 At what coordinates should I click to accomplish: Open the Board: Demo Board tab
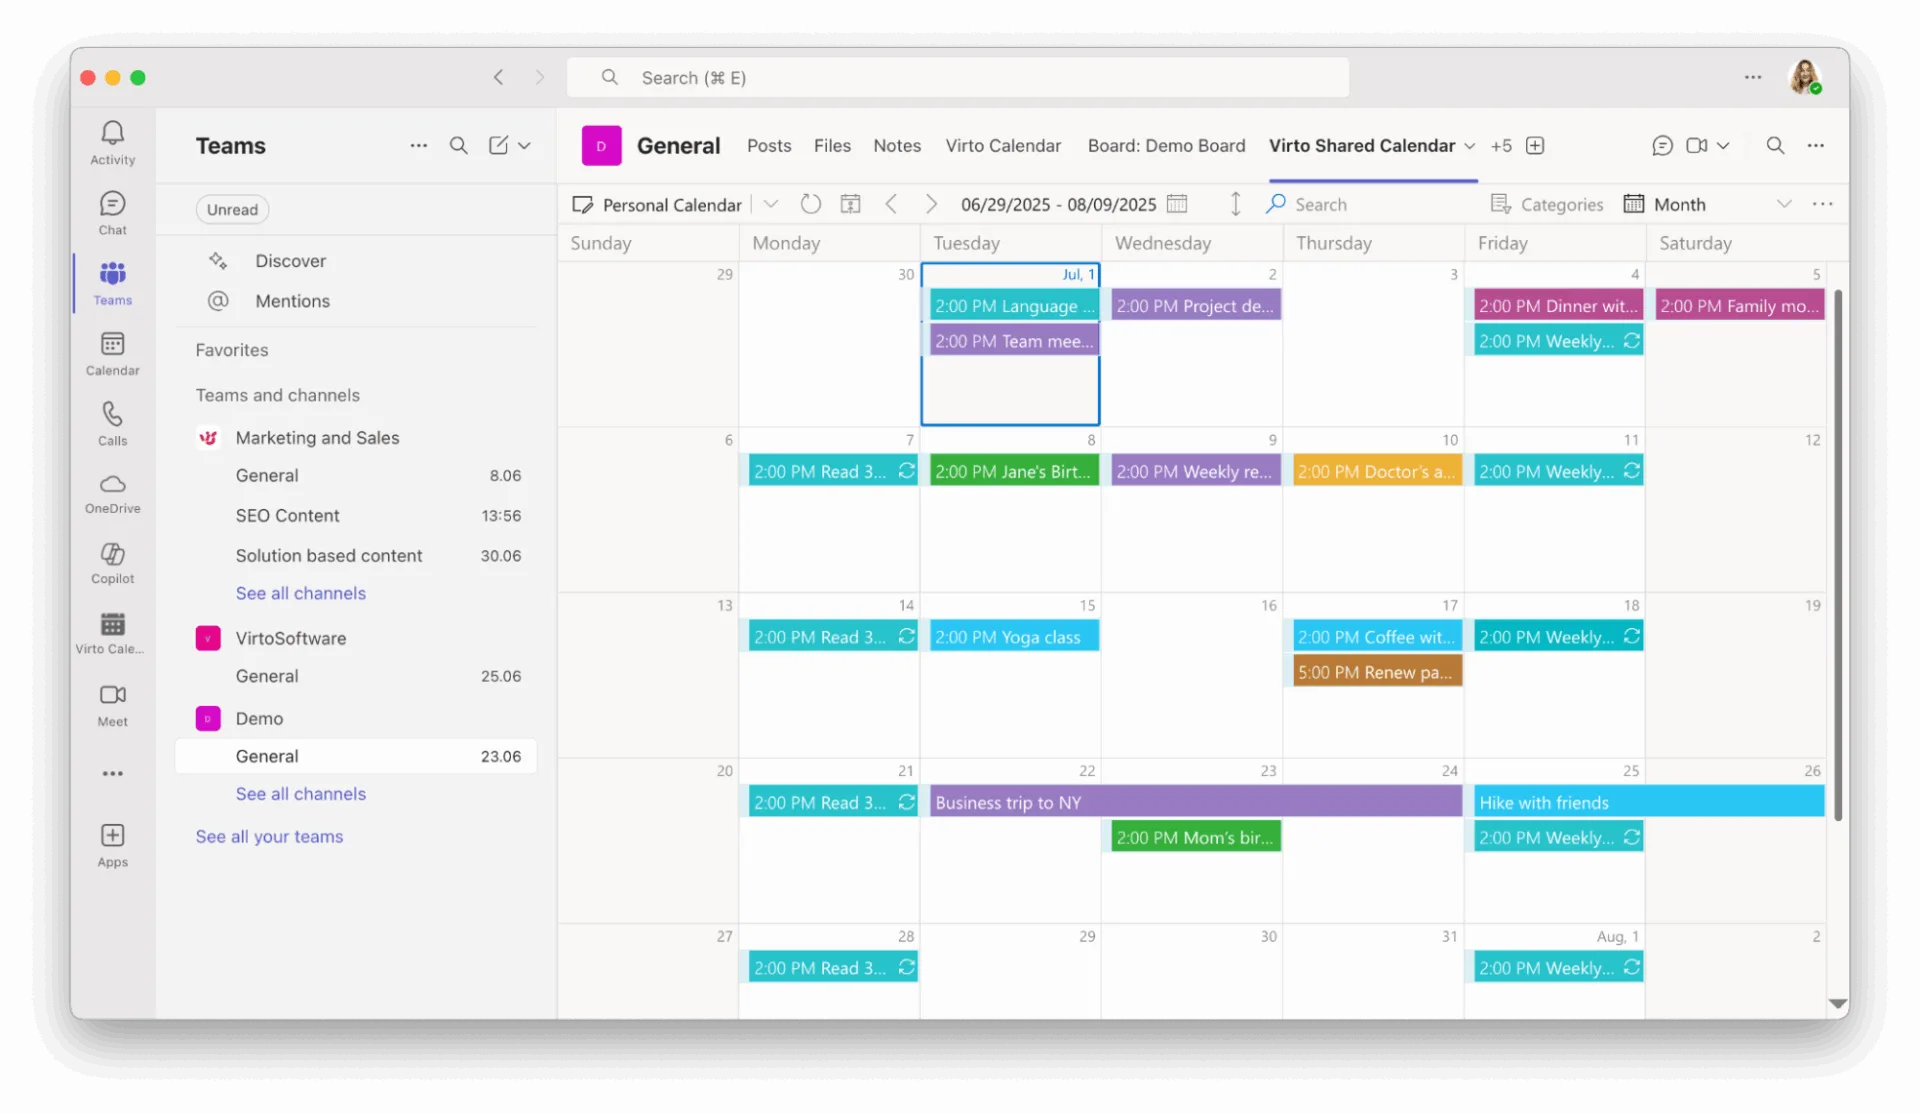[x=1166, y=145]
